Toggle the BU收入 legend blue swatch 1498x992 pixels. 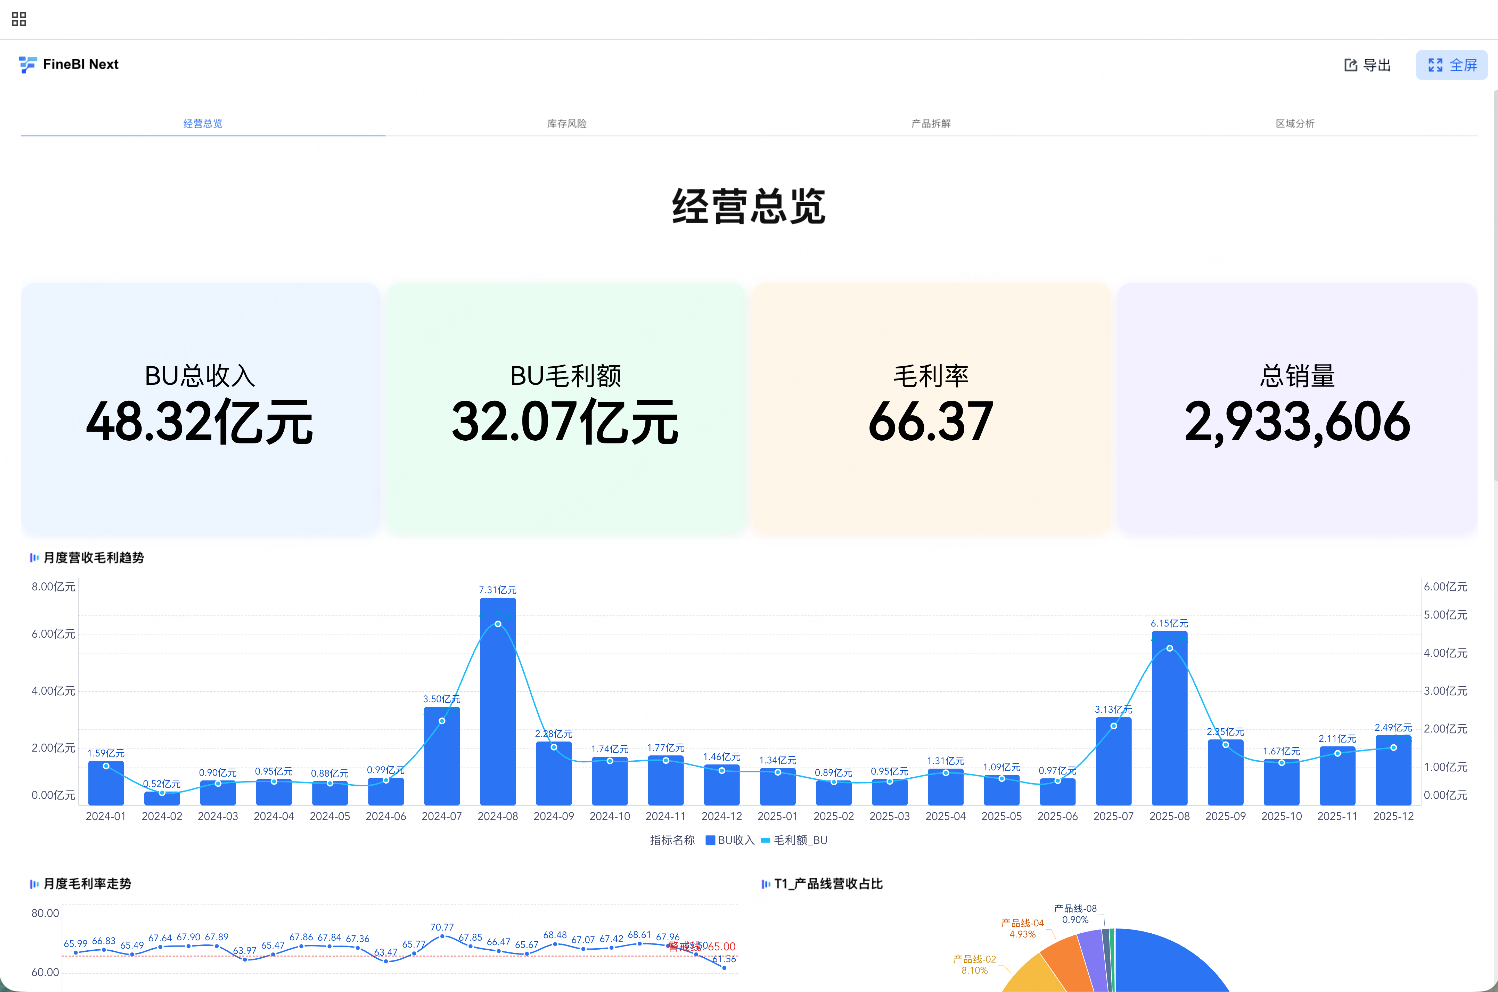click(x=710, y=840)
